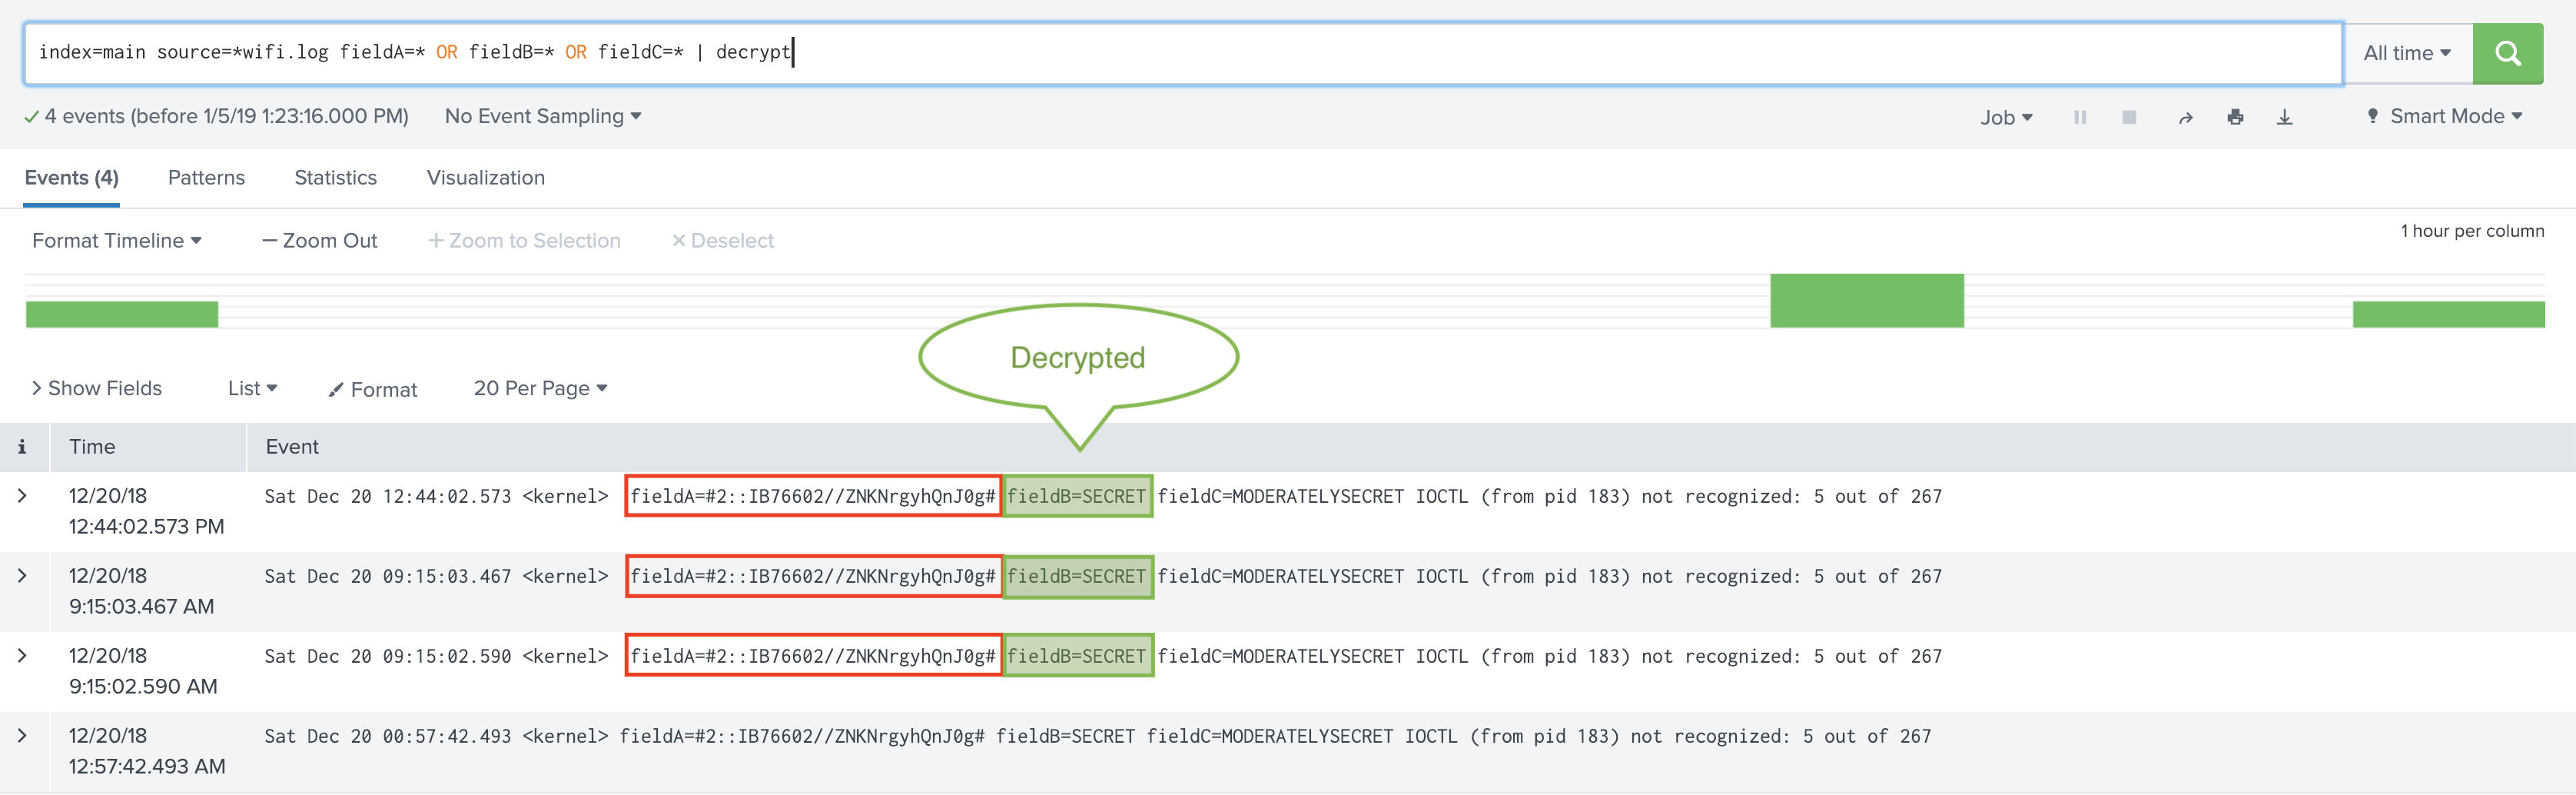Open the No Event Sampling dropdown

pyautogui.click(x=541, y=116)
